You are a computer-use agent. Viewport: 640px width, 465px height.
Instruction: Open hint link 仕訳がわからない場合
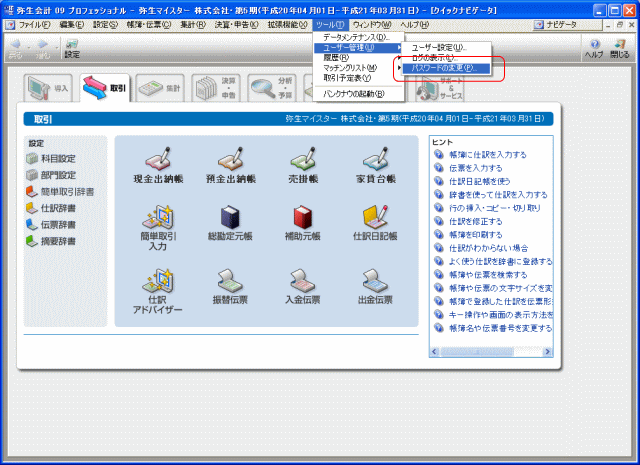coord(489,248)
